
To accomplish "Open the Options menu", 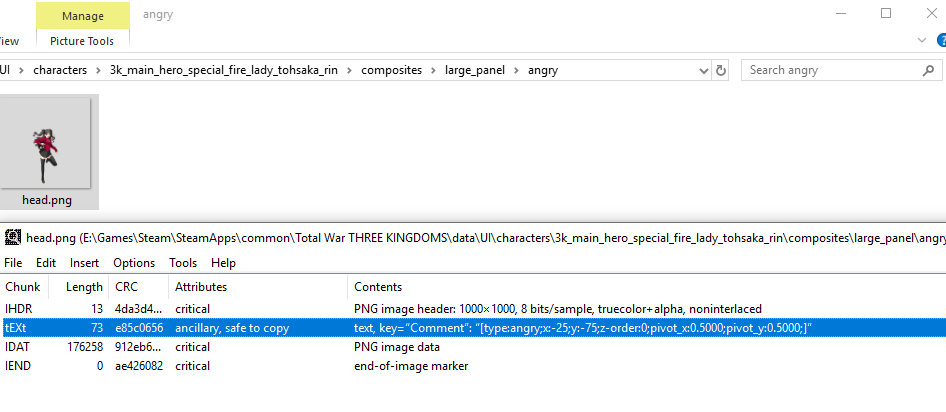I will tap(134, 263).
